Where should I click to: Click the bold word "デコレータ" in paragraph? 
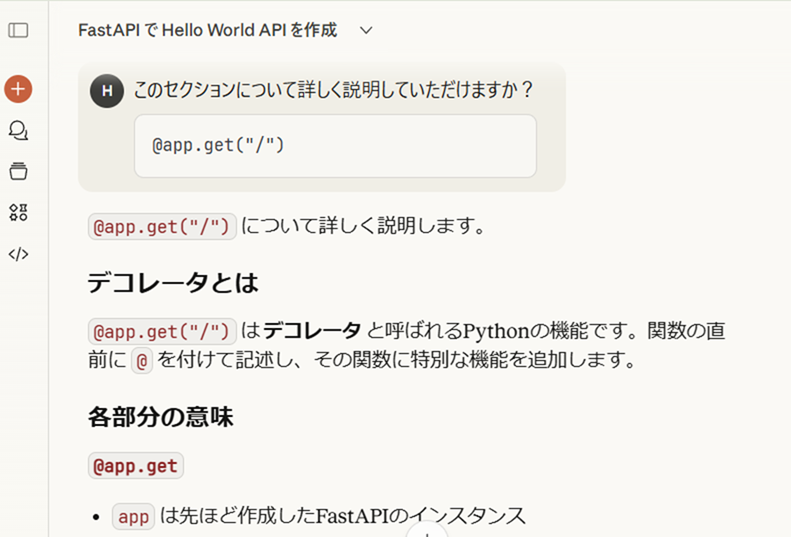coord(312,331)
